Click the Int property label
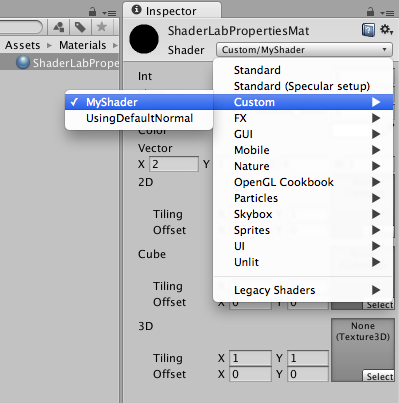Viewport: 399px width, 403px height. pyautogui.click(x=145, y=76)
